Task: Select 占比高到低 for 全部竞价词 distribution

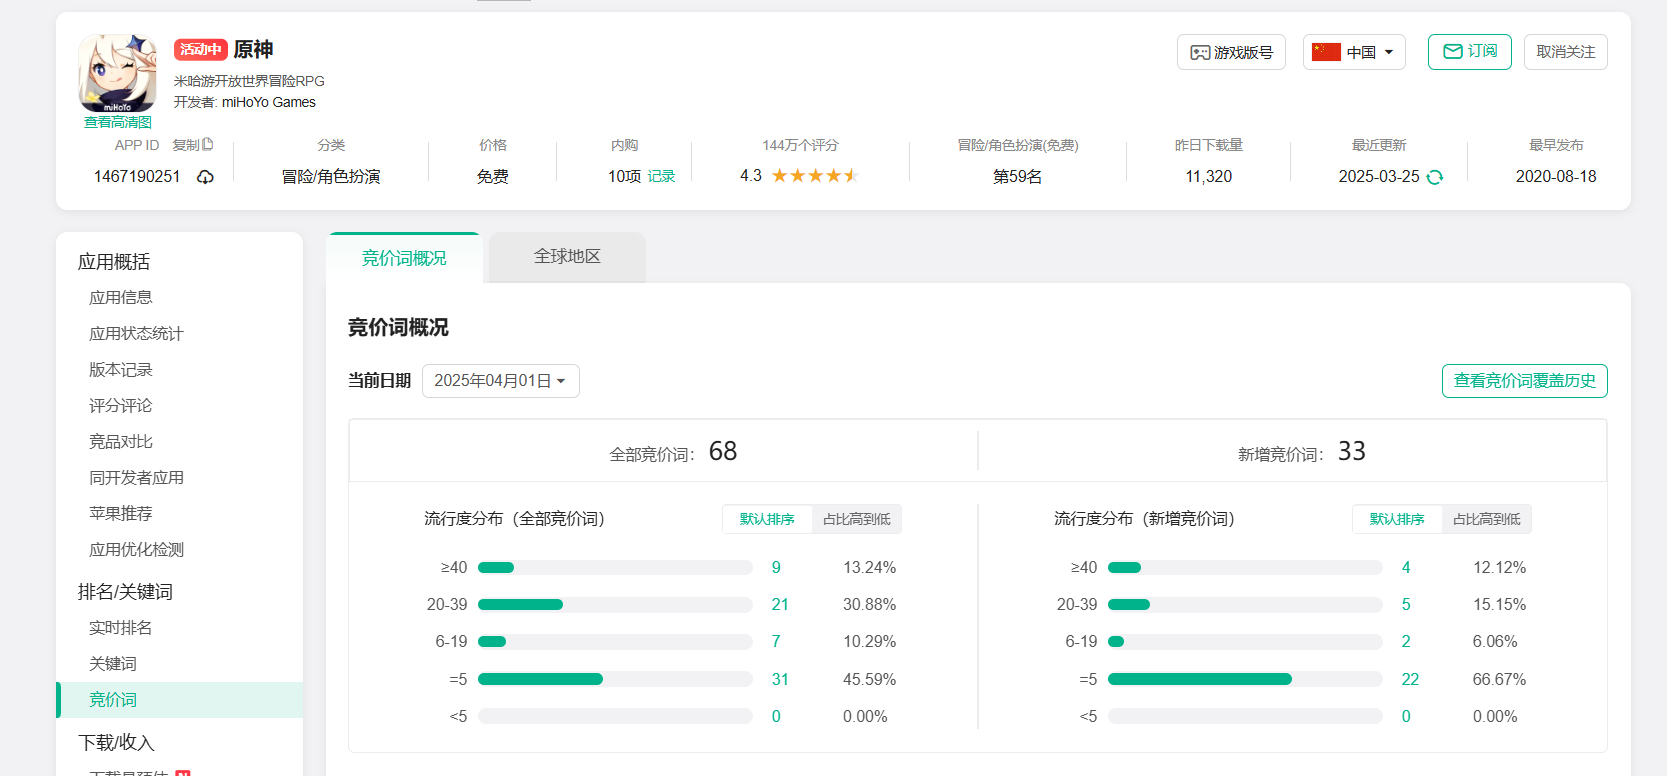Action: click(857, 519)
